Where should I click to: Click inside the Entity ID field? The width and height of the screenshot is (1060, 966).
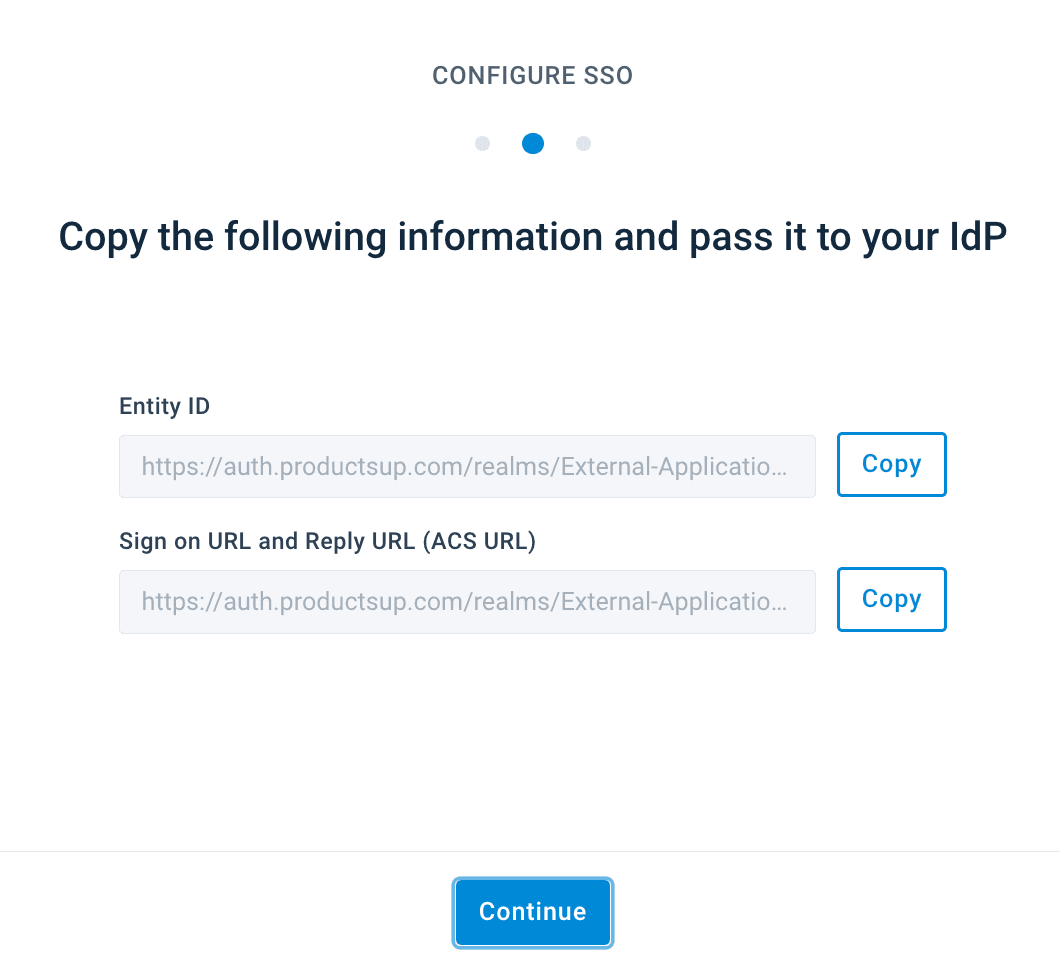click(x=467, y=466)
